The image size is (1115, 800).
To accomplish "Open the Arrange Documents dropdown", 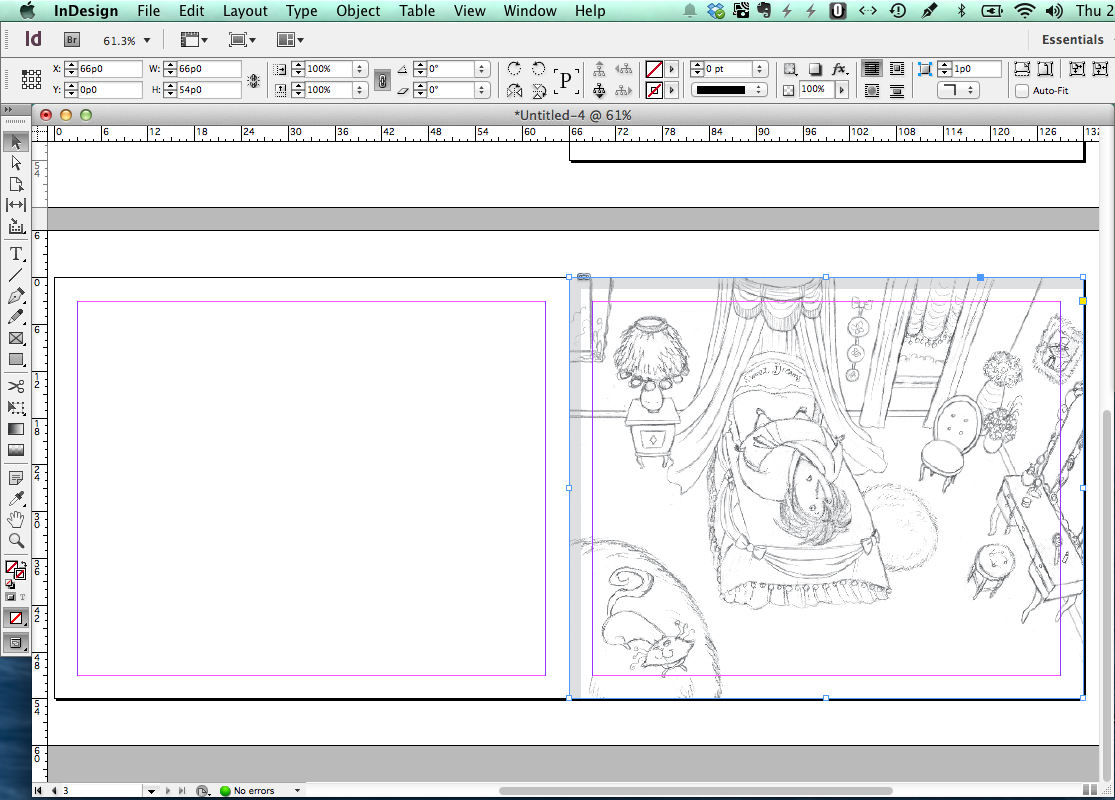I will pyautogui.click(x=290, y=40).
